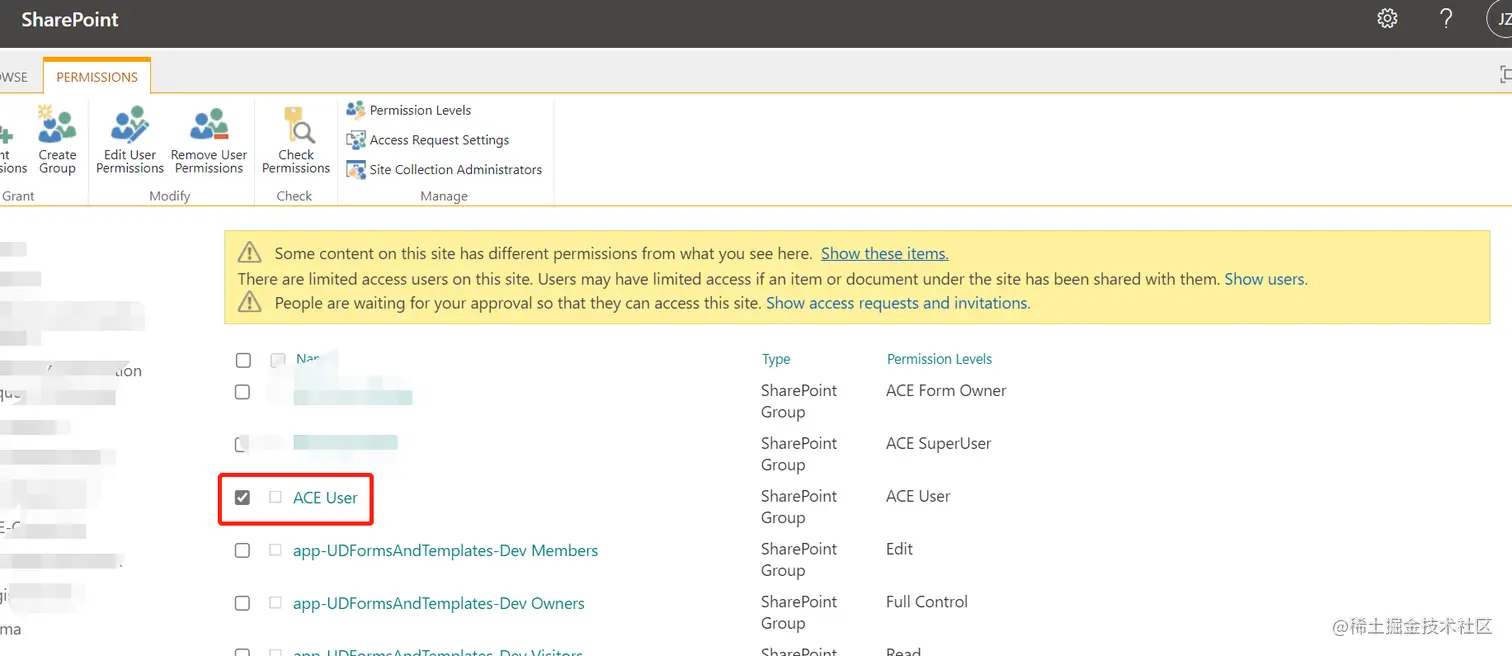Image resolution: width=1512 pixels, height=656 pixels.
Task: Uncheck the ACE User group checkbox
Action: (242, 496)
